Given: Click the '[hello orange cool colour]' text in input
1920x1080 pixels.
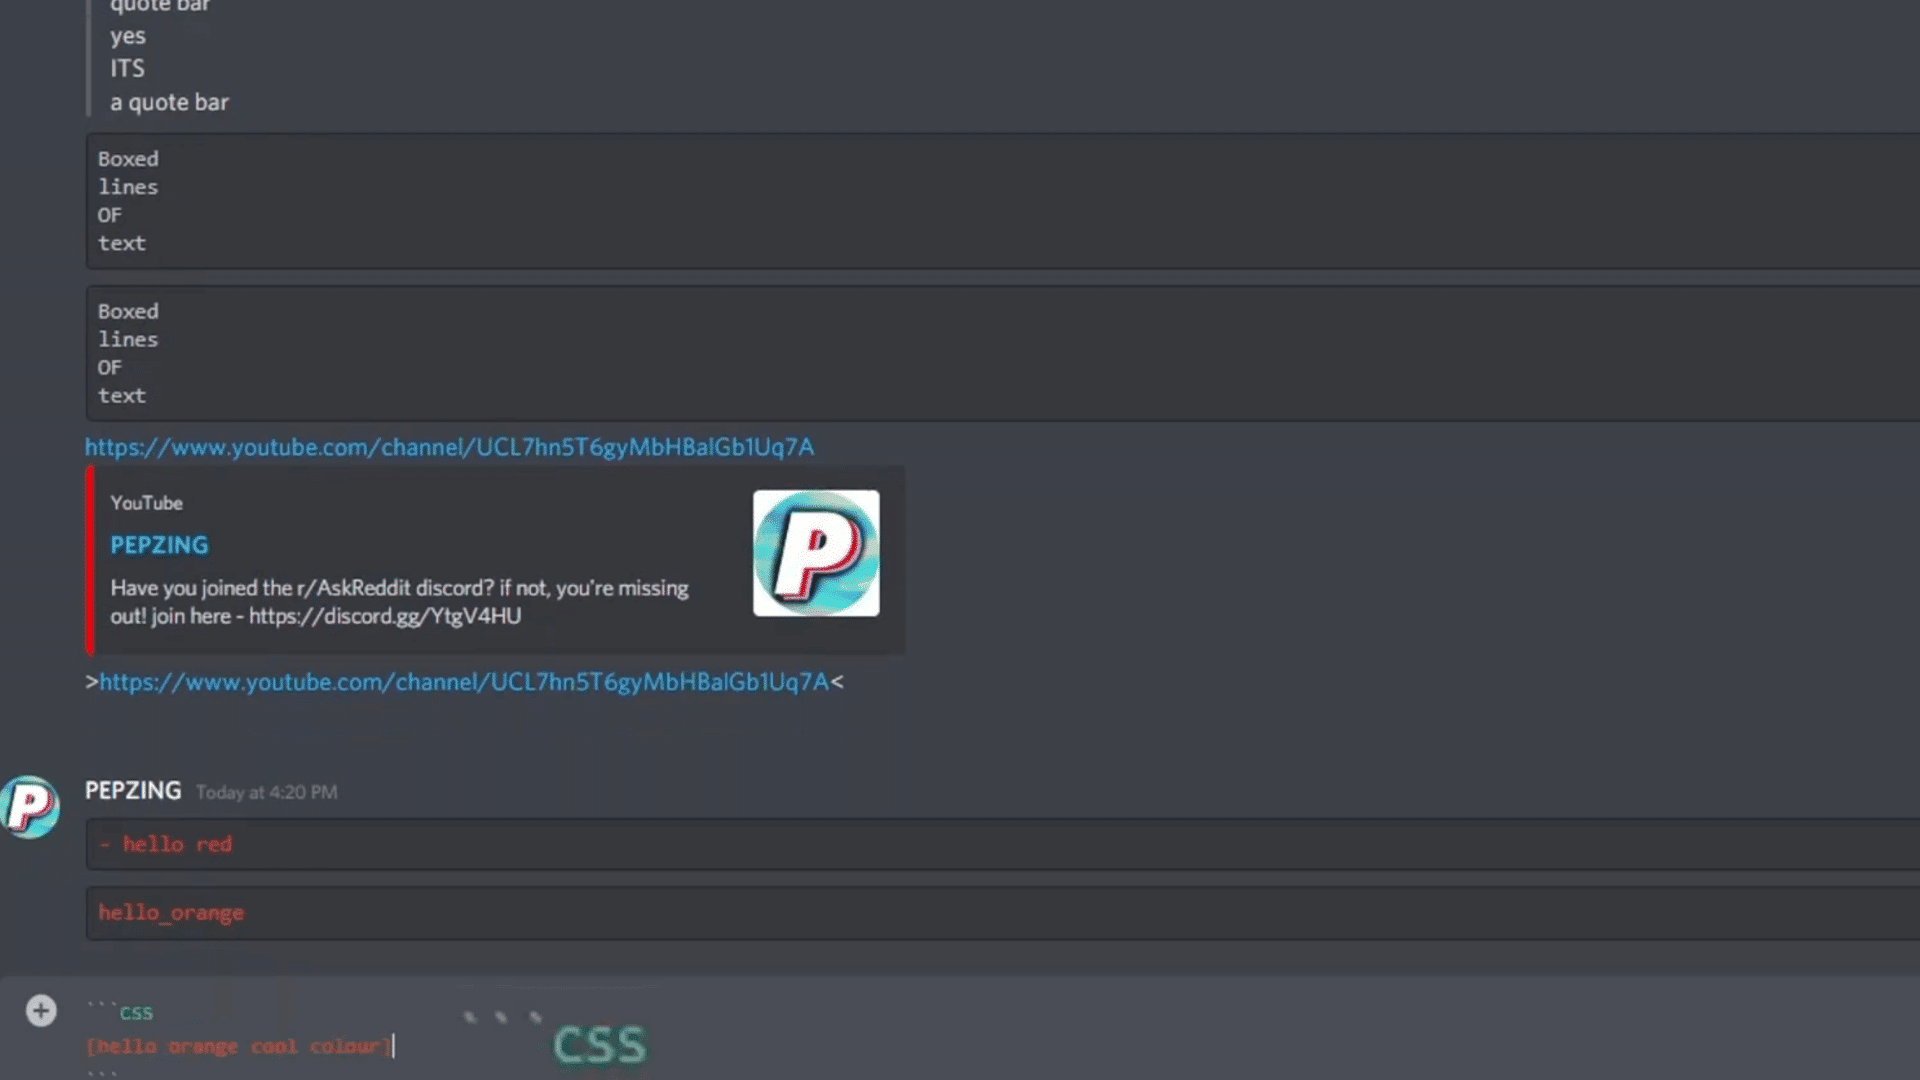Looking at the screenshot, I should pos(238,1046).
